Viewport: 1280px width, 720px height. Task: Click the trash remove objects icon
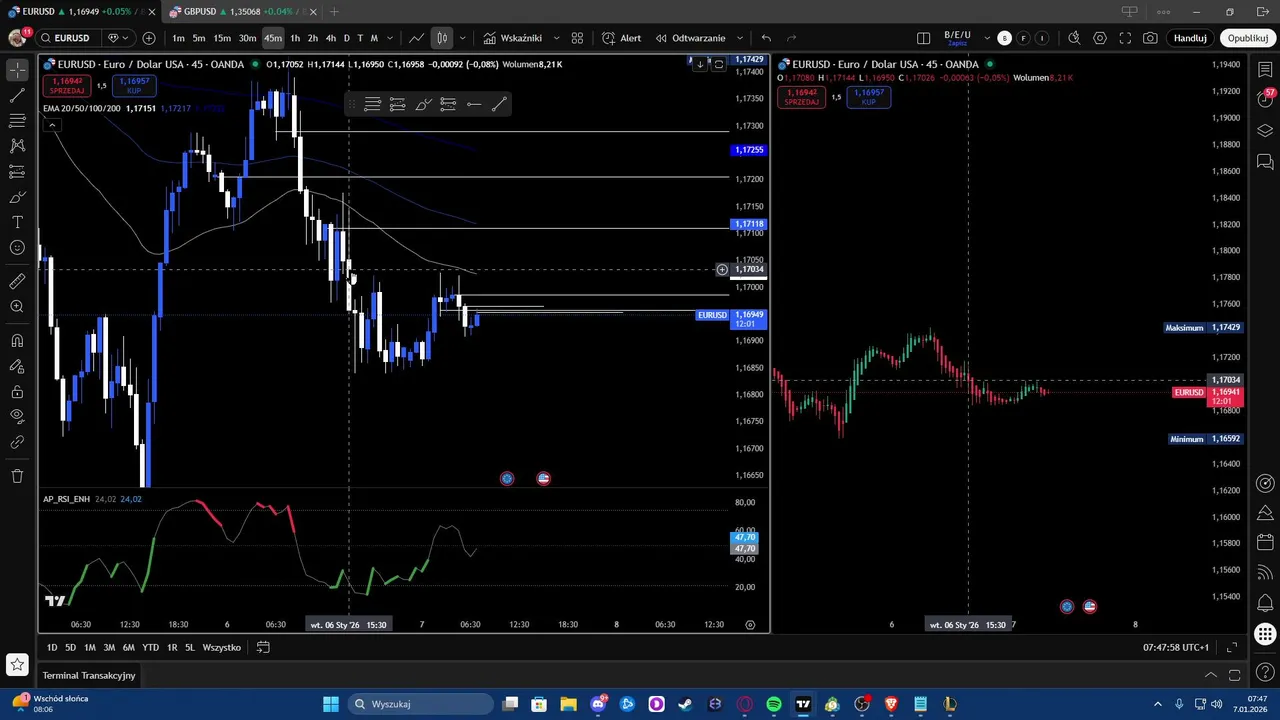pos(17,476)
